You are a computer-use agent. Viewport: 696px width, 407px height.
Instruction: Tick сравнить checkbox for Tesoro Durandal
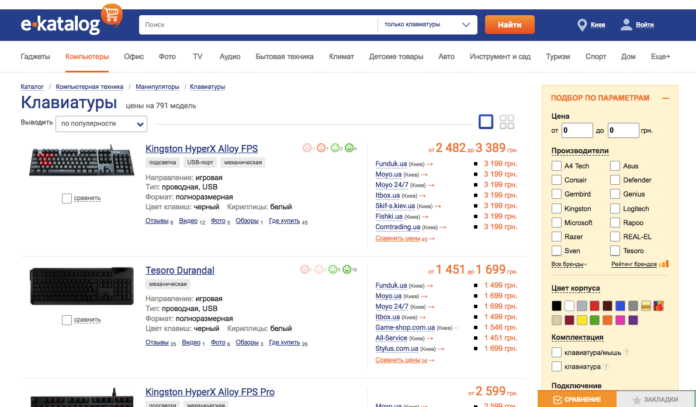pyautogui.click(x=67, y=320)
